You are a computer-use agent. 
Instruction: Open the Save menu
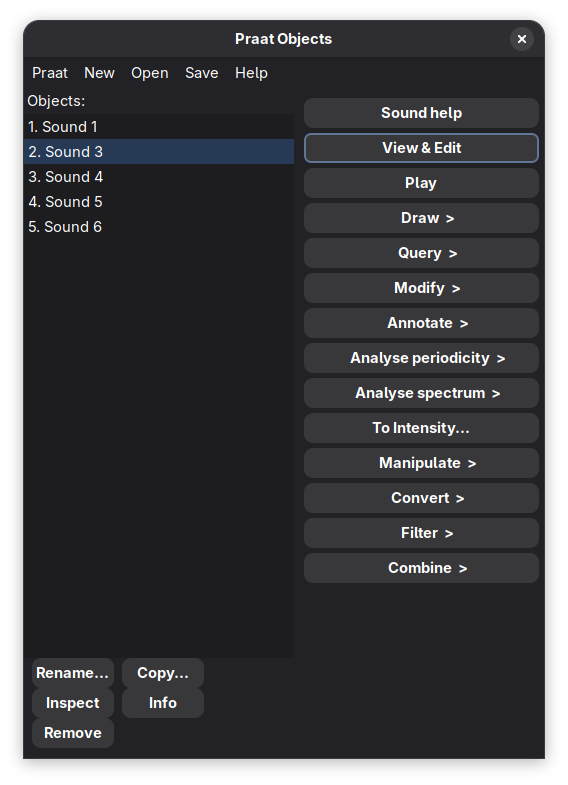[x=201, y=73]
